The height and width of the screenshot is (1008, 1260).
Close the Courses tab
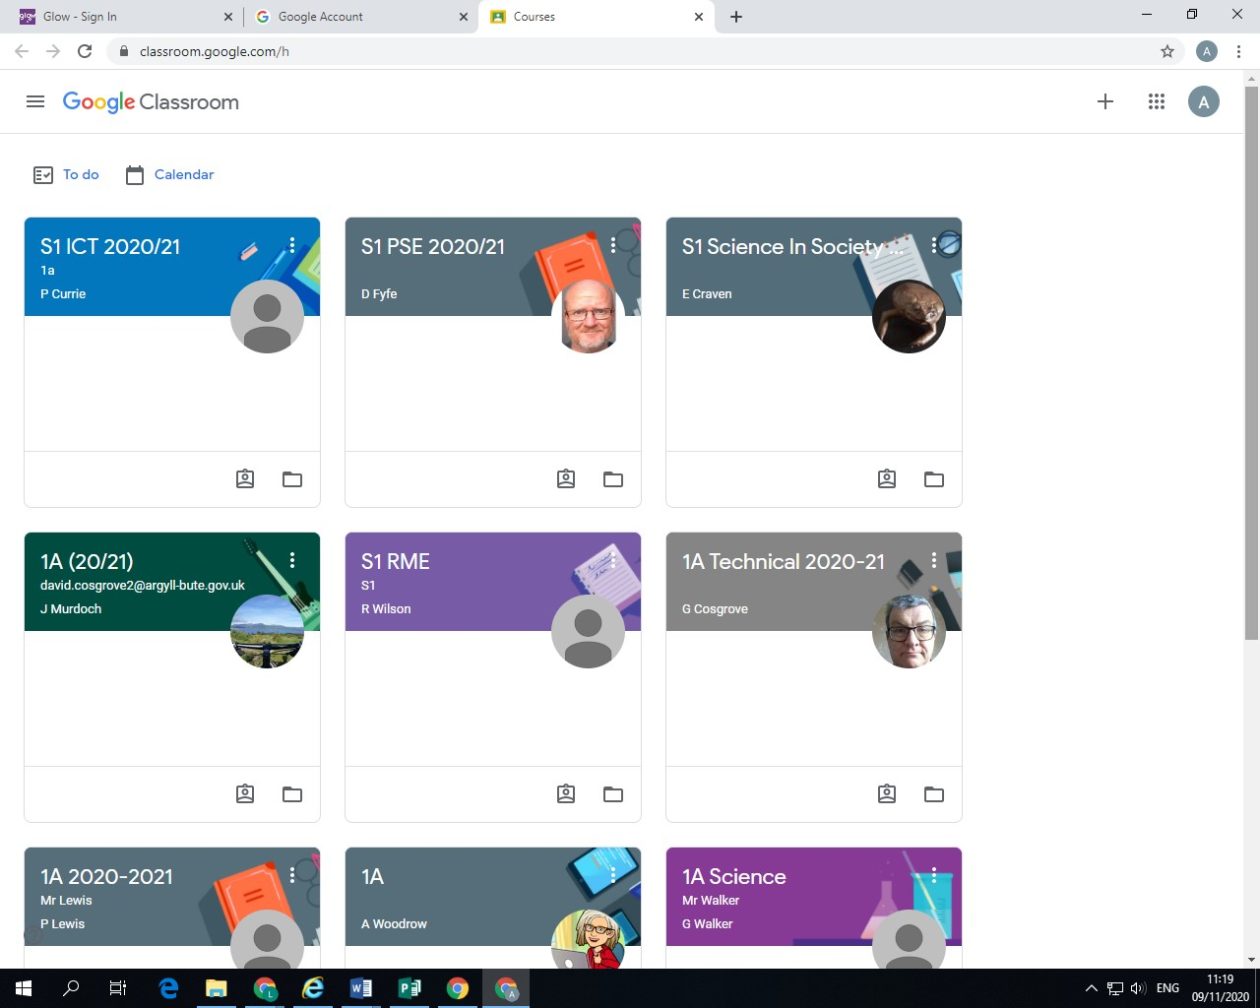[x=699, y=17]
